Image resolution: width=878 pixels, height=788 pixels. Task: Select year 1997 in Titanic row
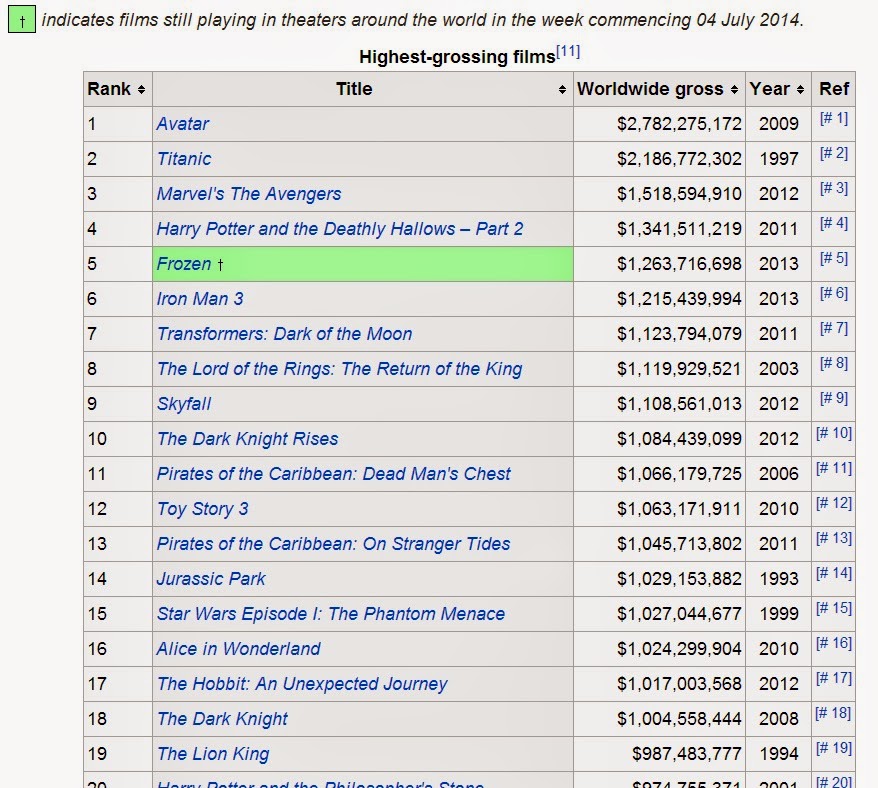click(x=779, y=159)
